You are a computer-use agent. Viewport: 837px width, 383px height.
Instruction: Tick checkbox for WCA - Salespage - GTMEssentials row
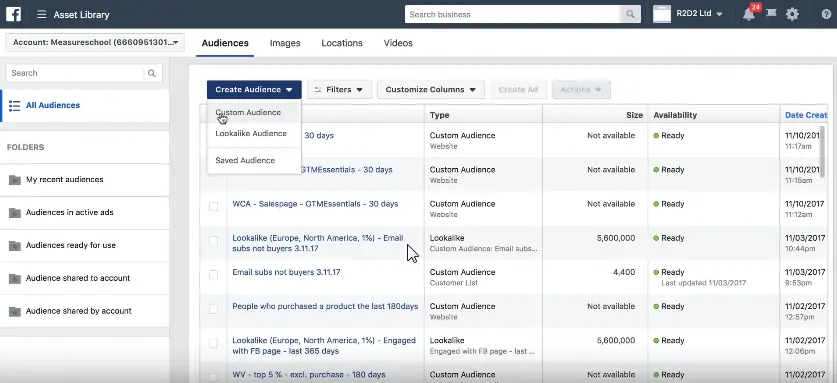click(x=214, y=206)
